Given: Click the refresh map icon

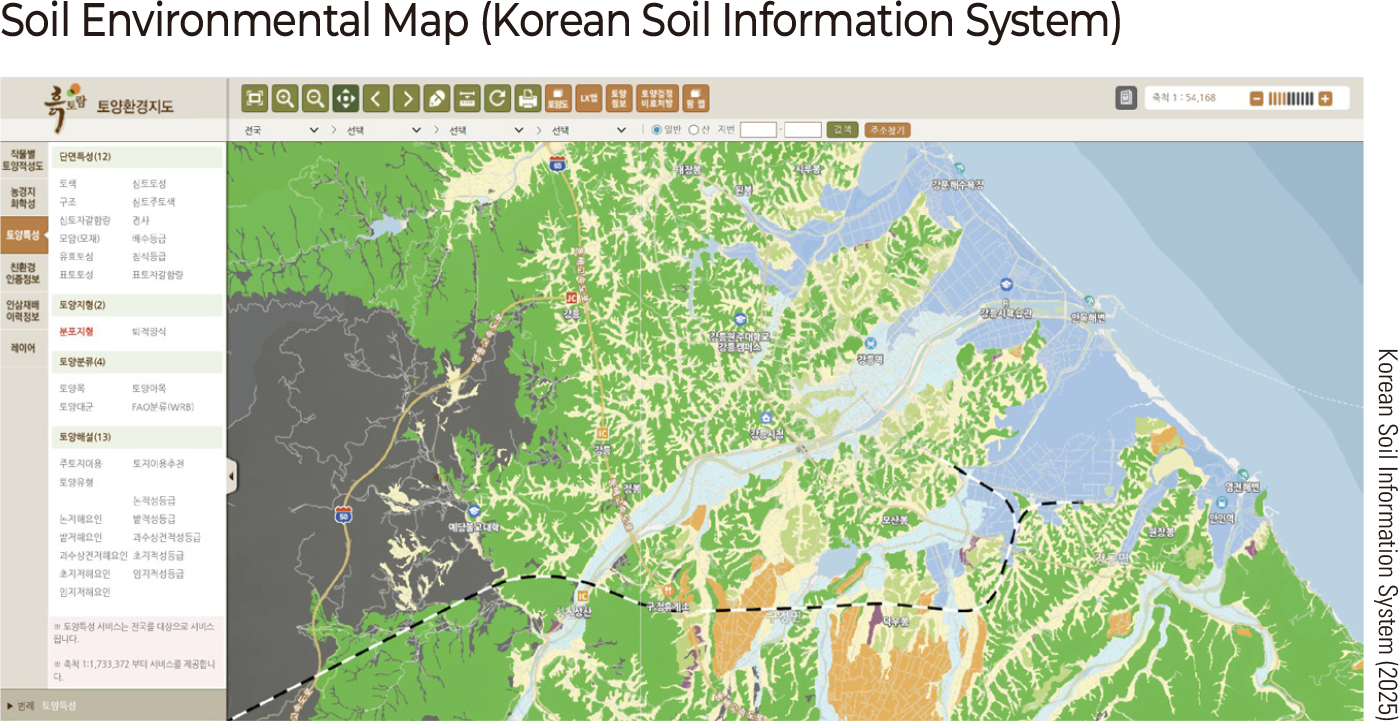Looking at the screenshot, I should tap(496, 98).
